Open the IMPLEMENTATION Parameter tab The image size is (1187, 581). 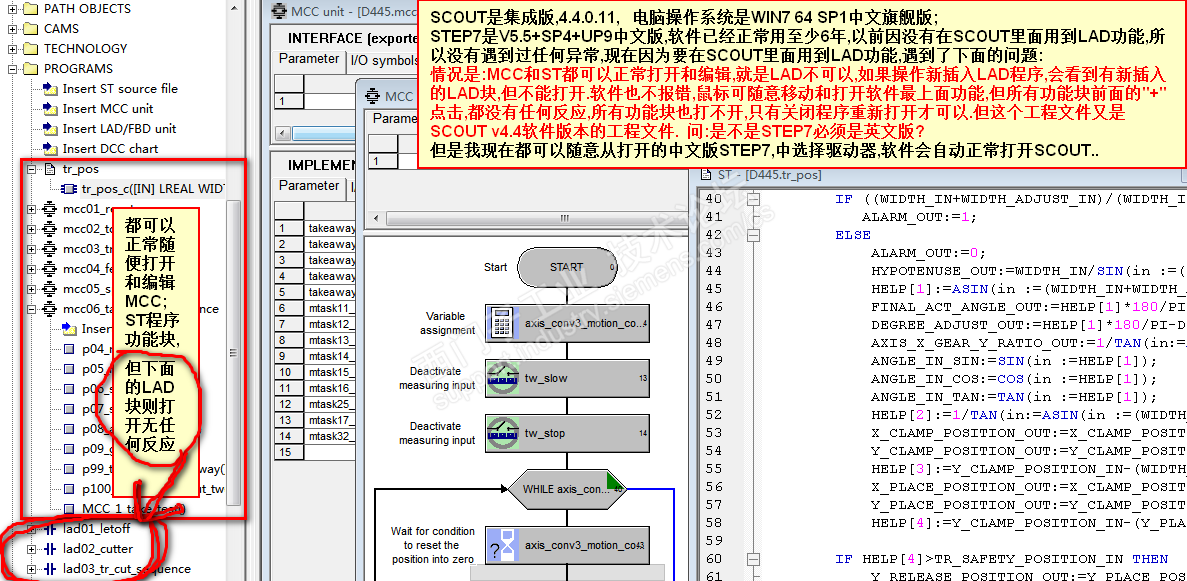click(309, 186)
